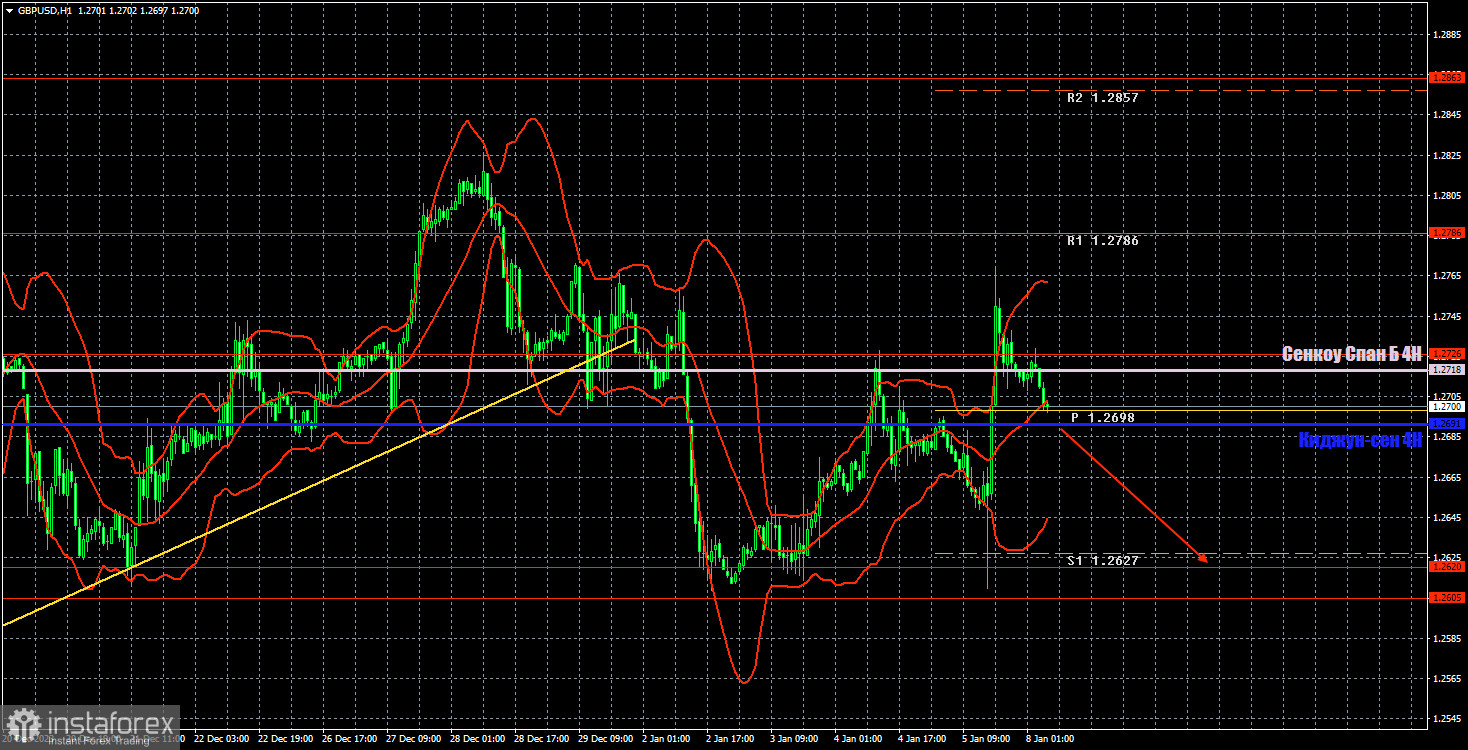Click the red 1.2605 price tag
1468x750 pixels.
(x=1447, y=598)
